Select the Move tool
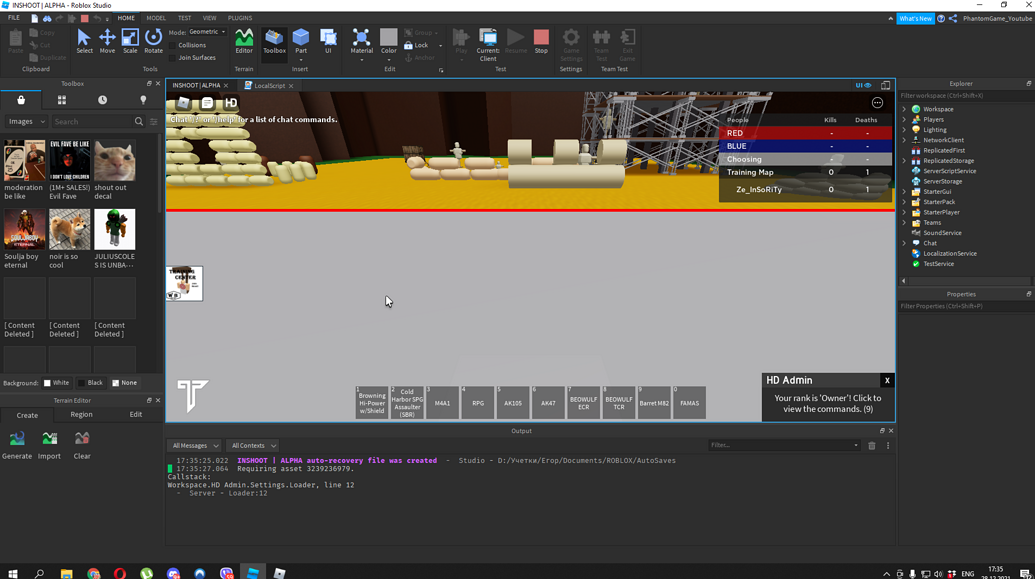The image size is (1035, 579). click(107, 42)
